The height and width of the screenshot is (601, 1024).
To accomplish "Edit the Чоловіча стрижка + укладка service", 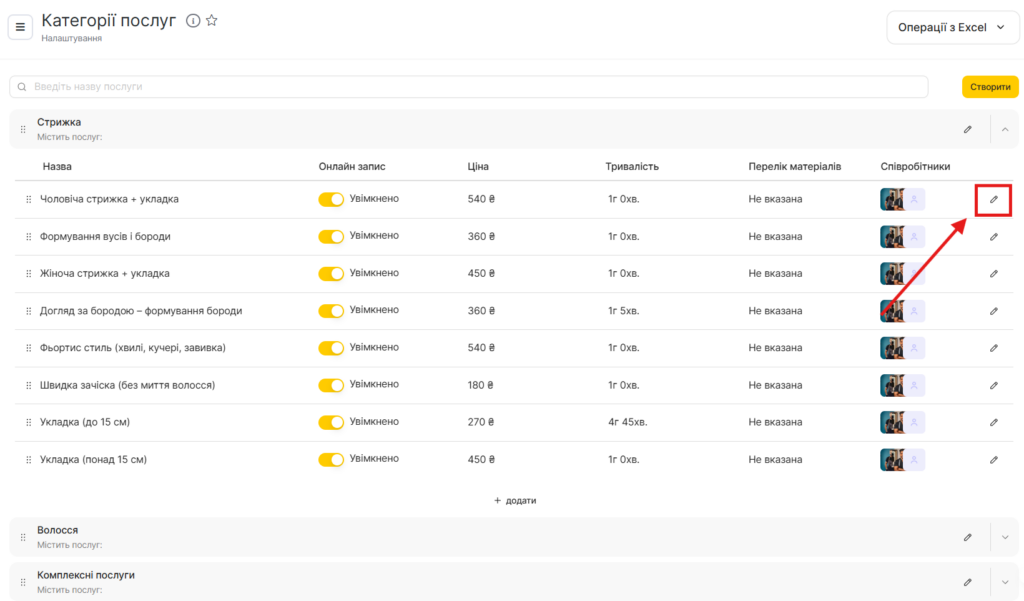I will point(993,199).
